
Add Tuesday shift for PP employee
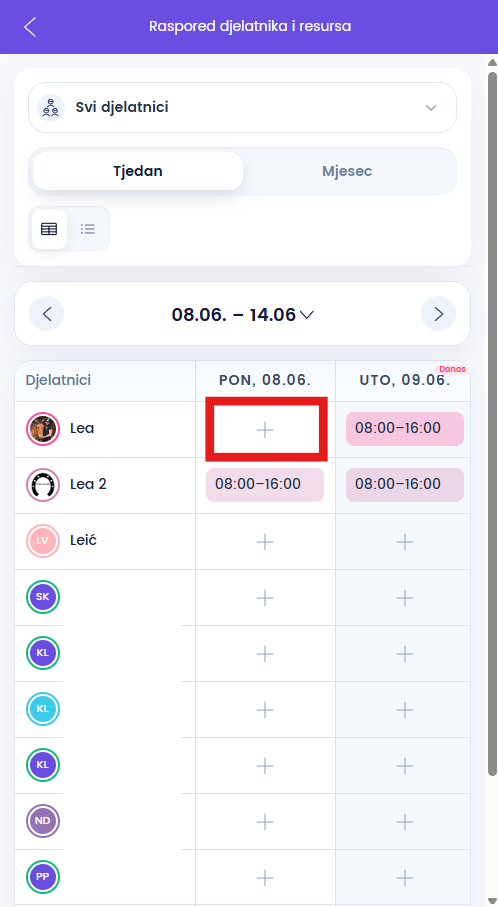pyautogui.click(x=405, y=877)
